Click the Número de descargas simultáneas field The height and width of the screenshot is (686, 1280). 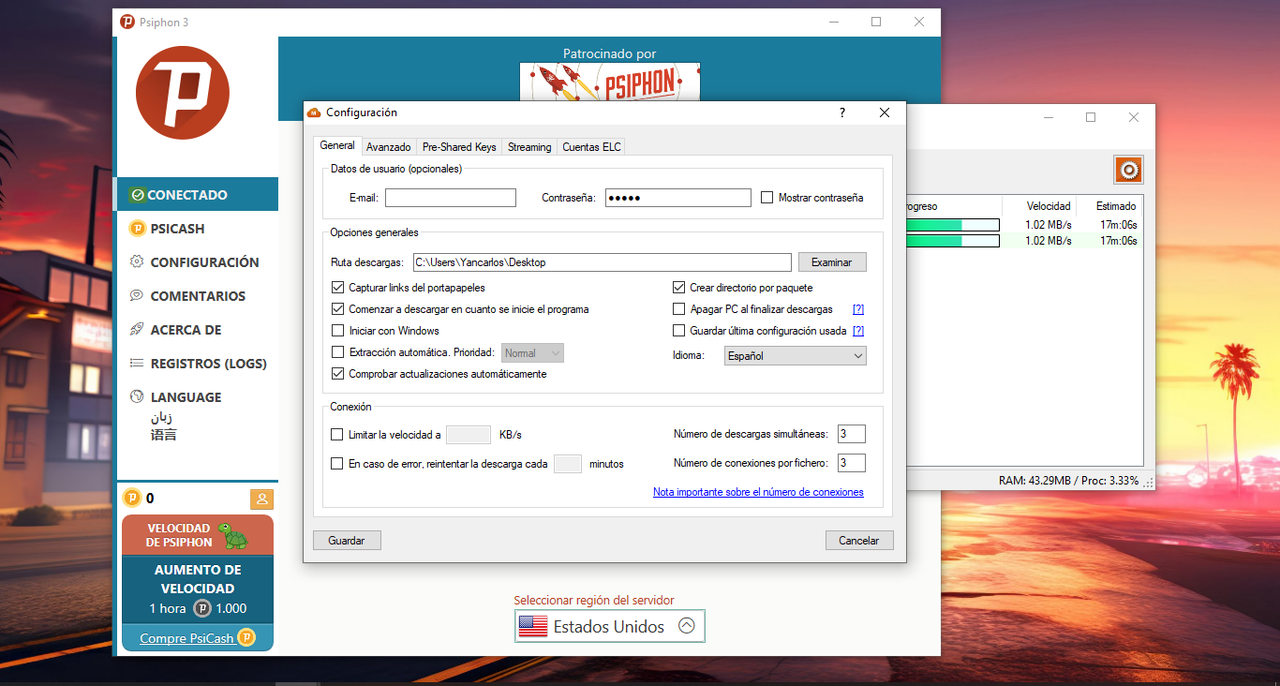(x=851, y=434)
